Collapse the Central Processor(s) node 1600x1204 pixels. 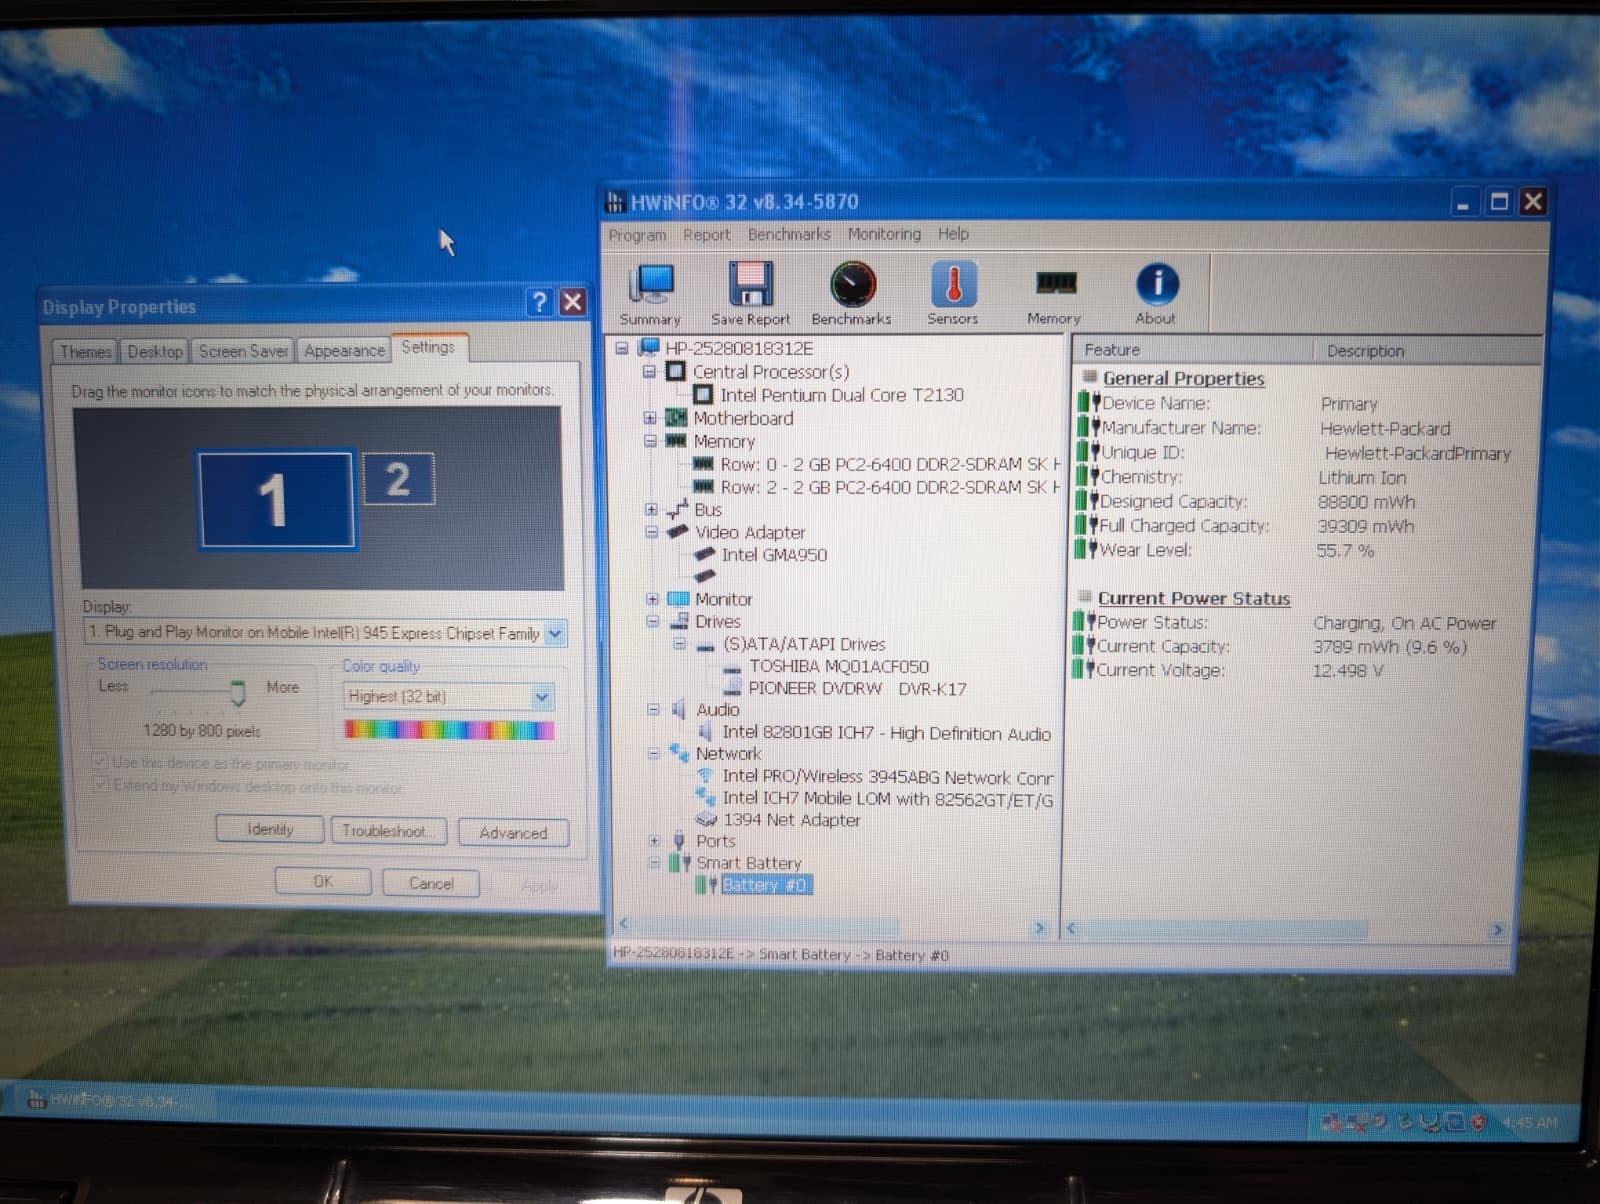click(649, 372)
